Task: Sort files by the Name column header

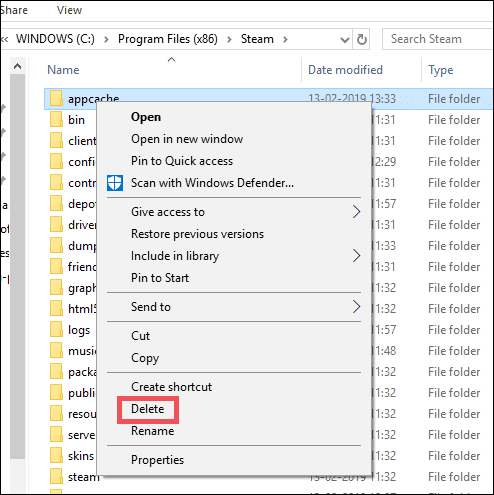Action: pos(63,70)
